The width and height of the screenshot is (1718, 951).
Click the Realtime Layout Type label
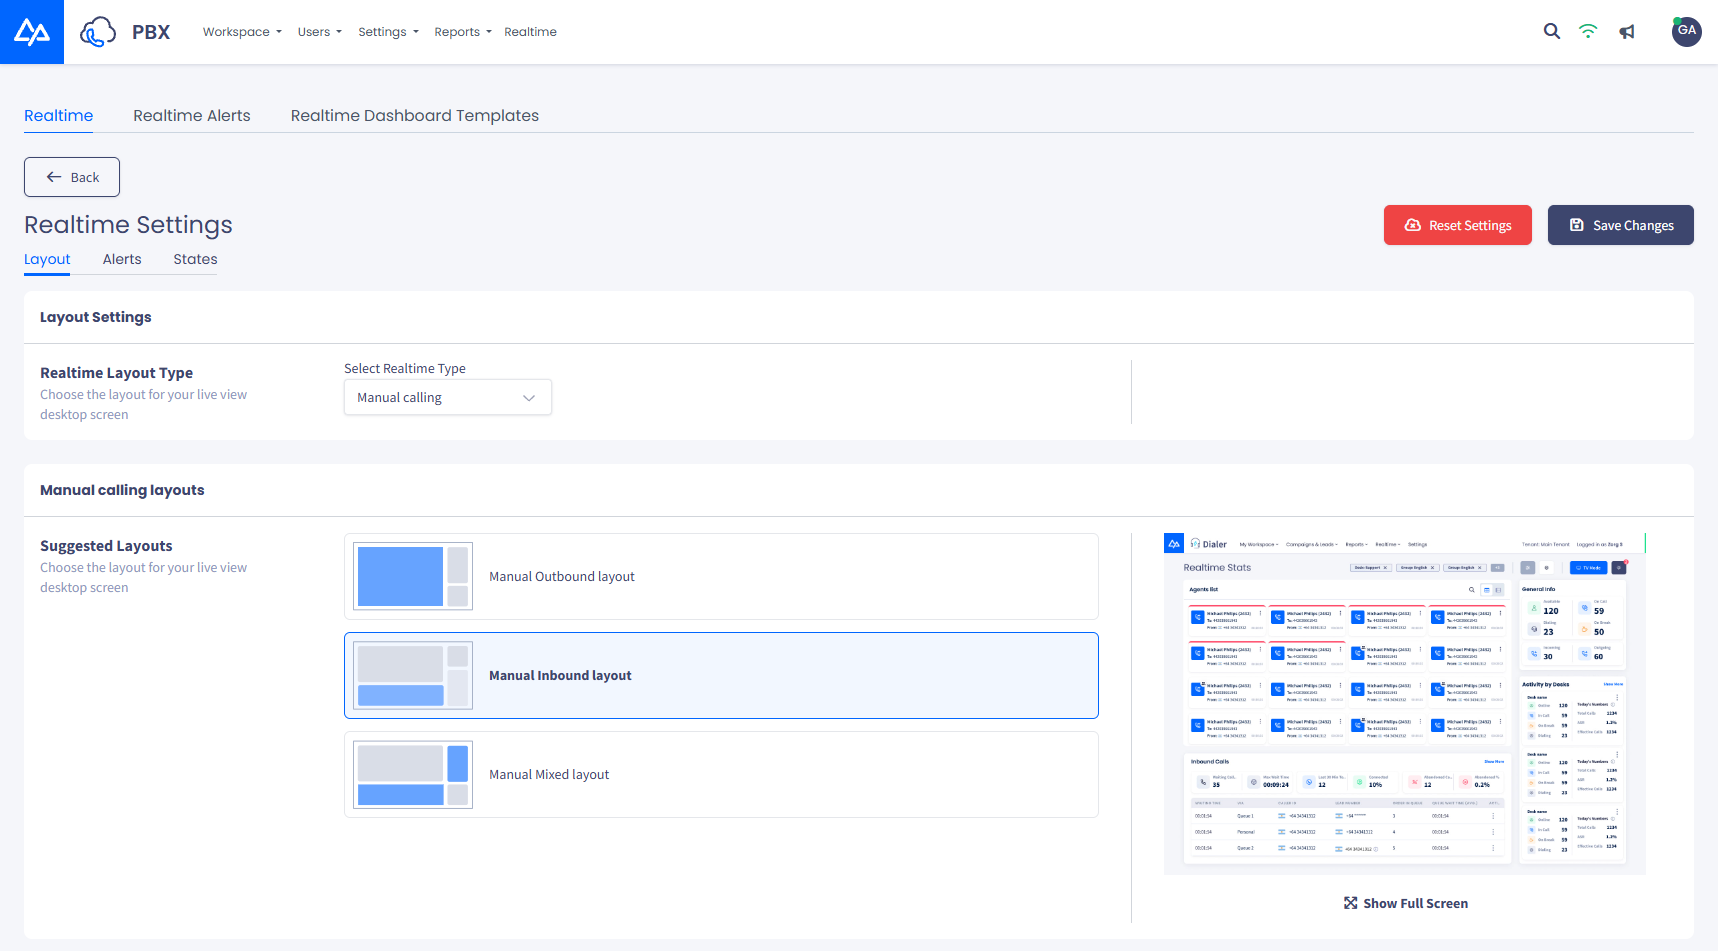[x=117, y=373]
